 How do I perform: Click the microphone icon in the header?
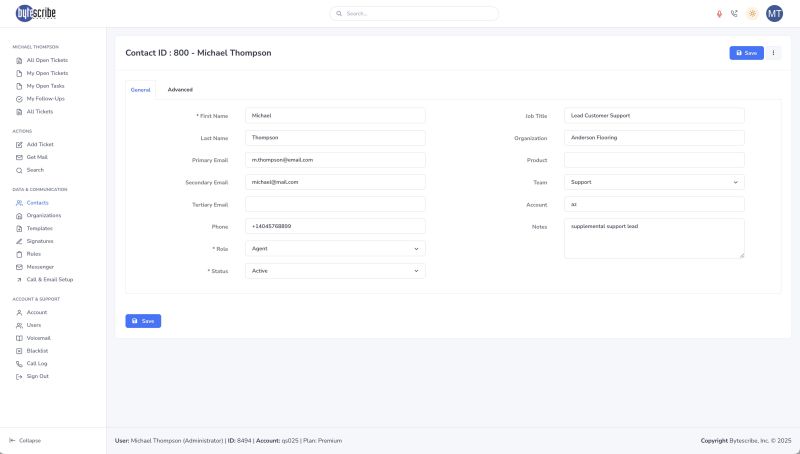click(719, 13)
